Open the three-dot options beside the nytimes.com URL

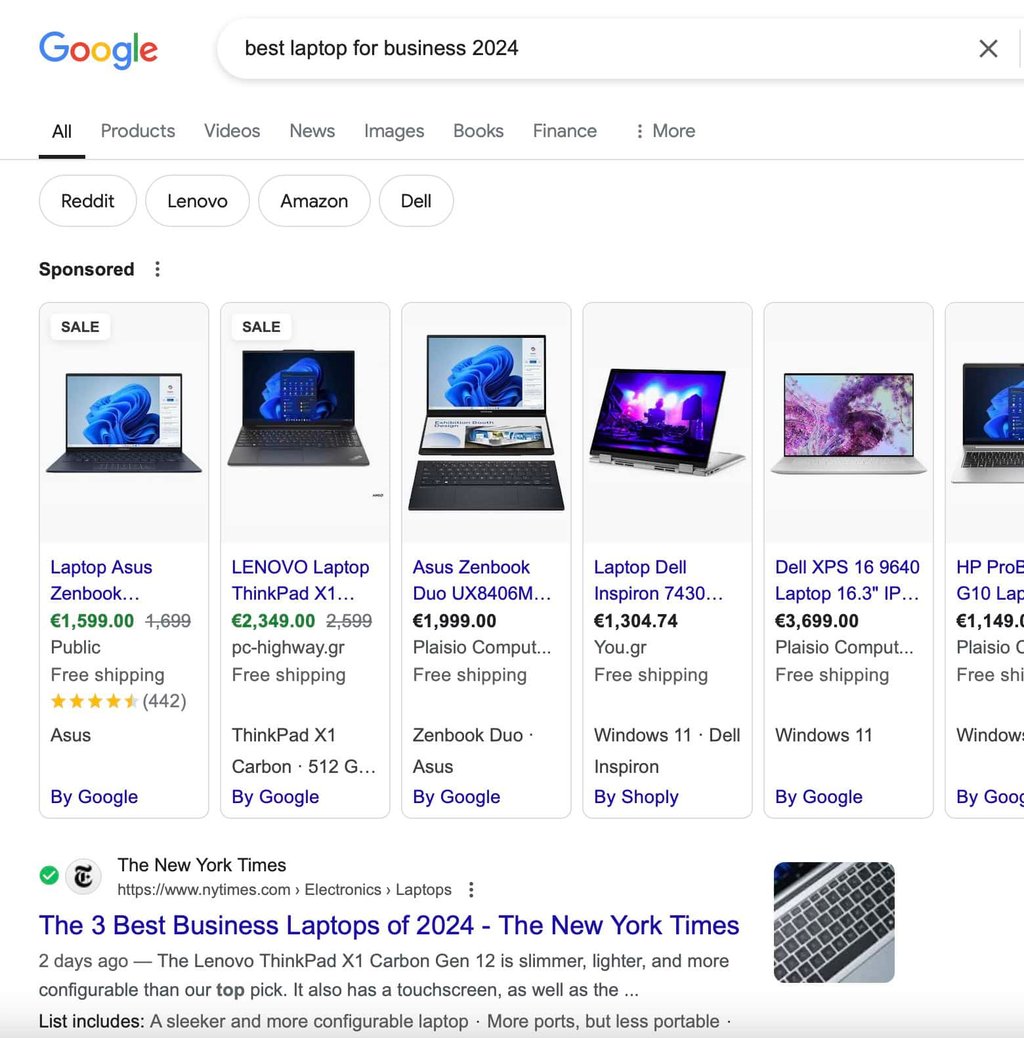pos(470,889)
